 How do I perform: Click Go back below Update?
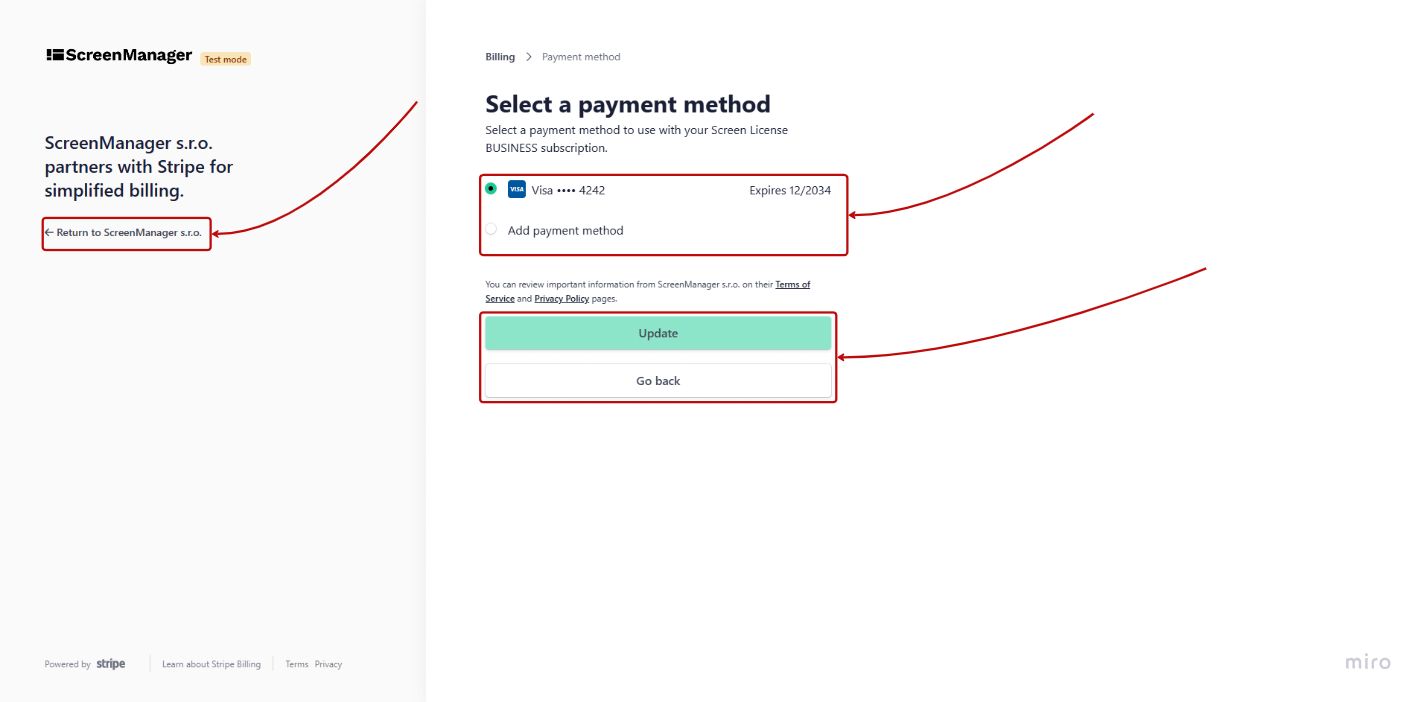tap(657, 381)
